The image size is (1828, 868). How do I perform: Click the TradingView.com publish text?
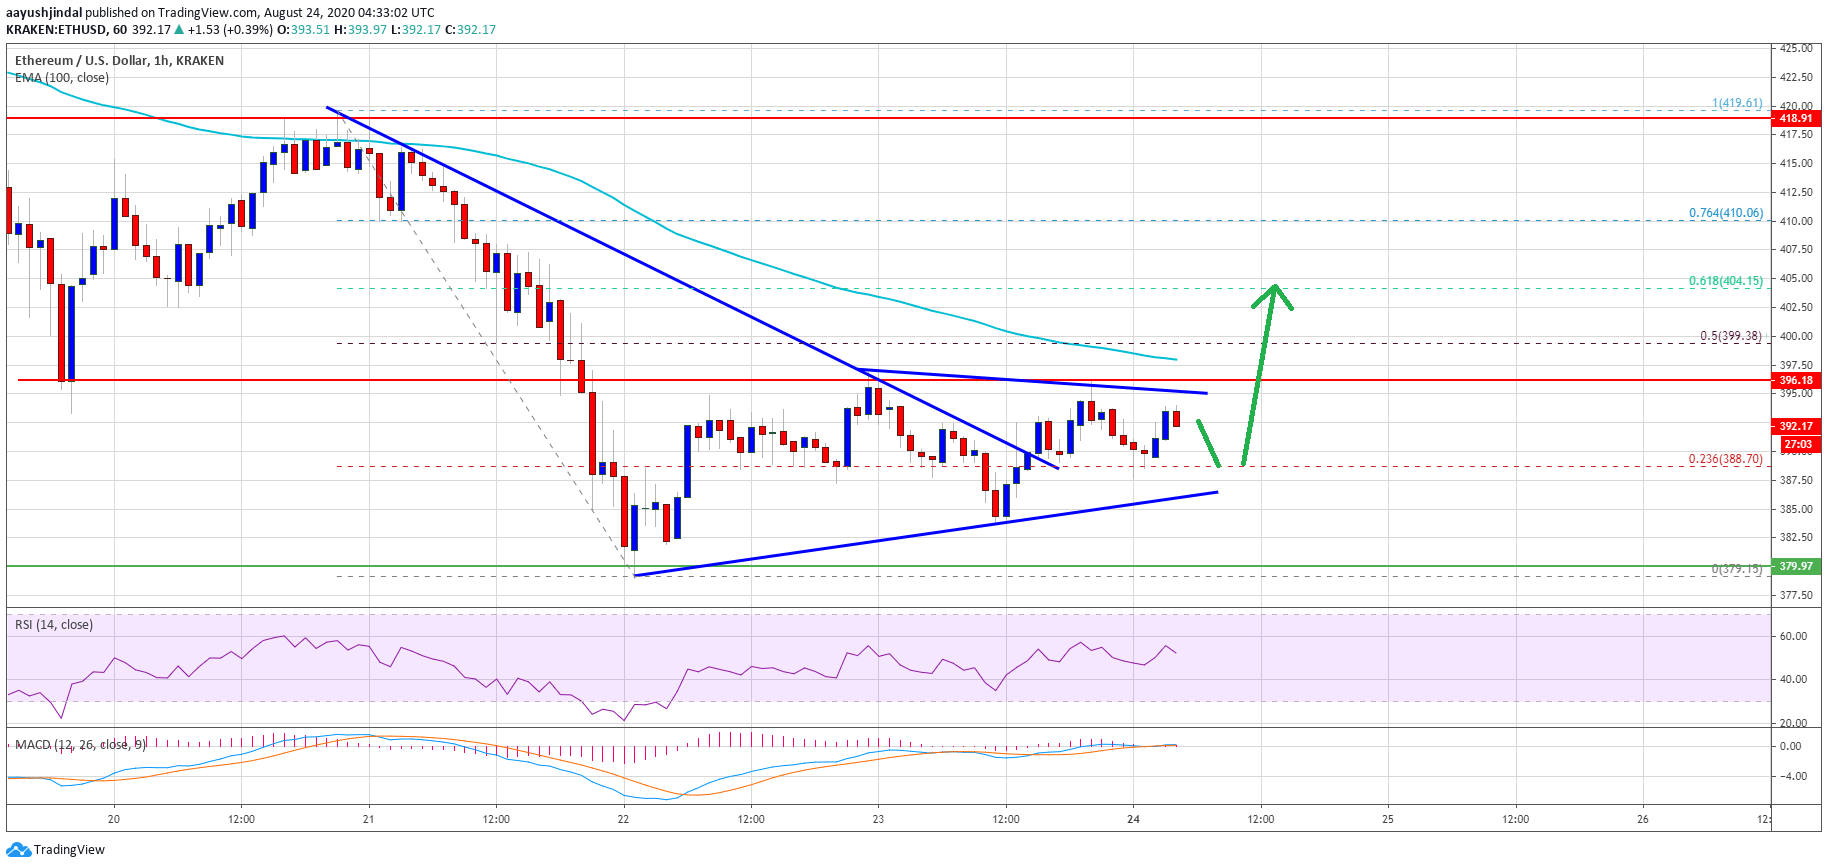pos(207,13)
